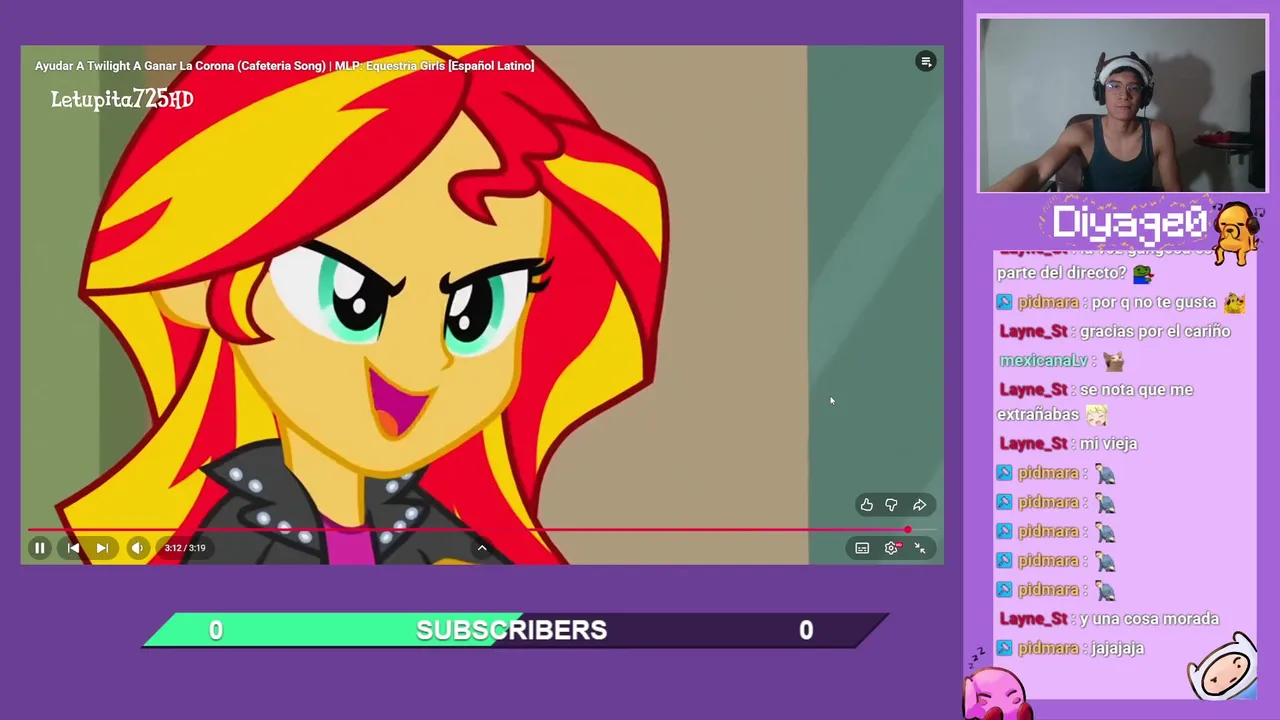Seek to the middle of the video progress bar
1280x720 pixels.
tap(482, 530)
